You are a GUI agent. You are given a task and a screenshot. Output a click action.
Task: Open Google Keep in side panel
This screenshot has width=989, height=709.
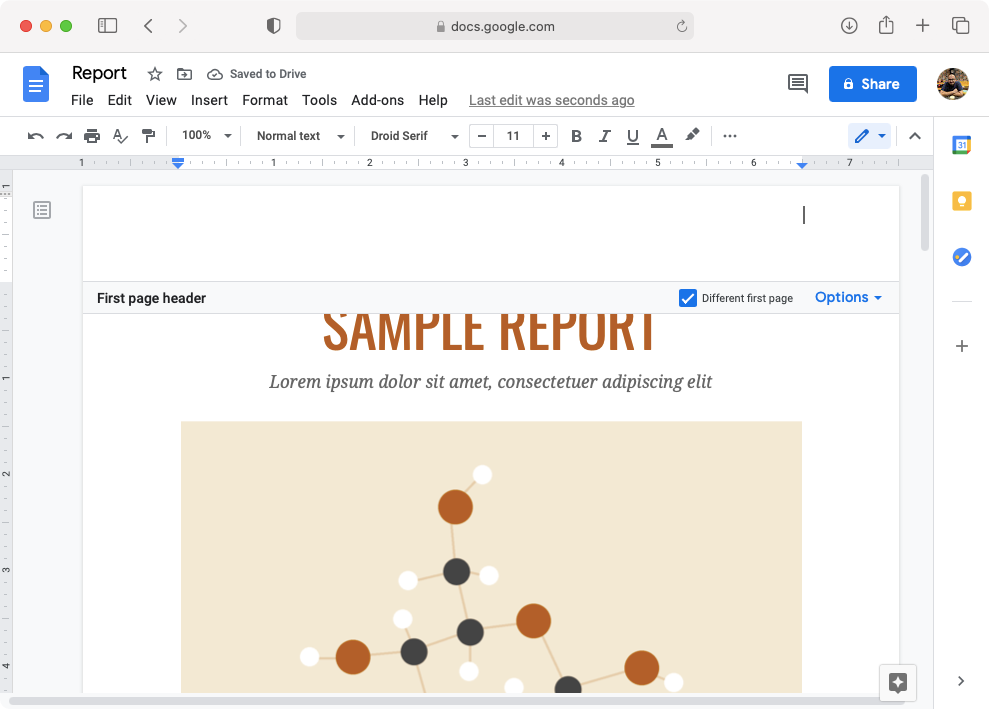pyautogui.click(x=961, y=201)
